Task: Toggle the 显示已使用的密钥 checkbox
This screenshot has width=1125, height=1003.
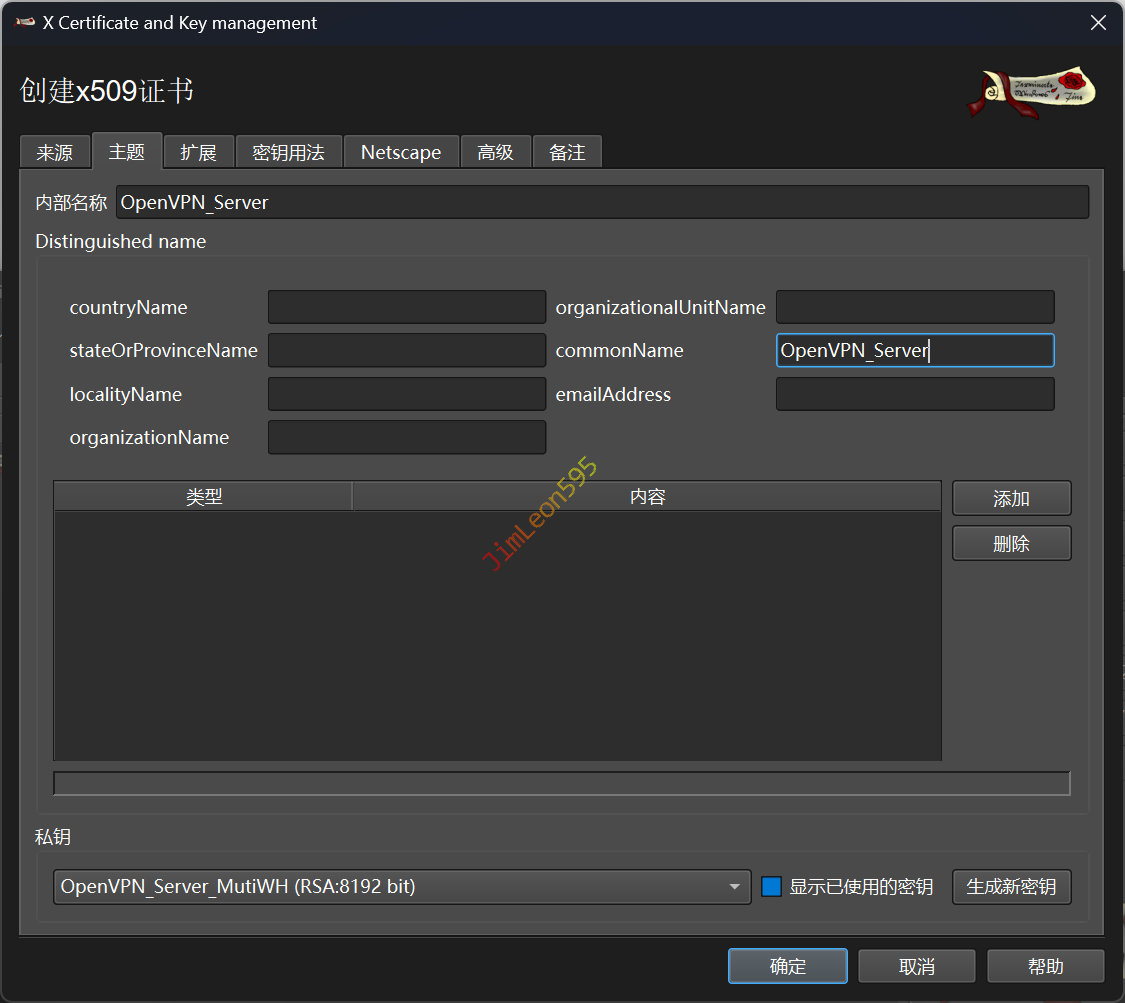Action: coord(771,887)
